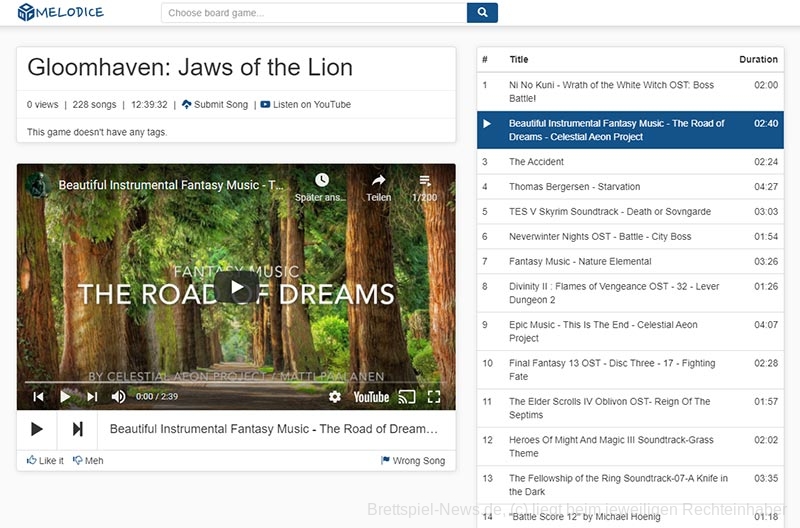Image resolution: width=800 pixels, height=528 pixels.
Task: Skip to next song below the video
Action: point(77,429)
